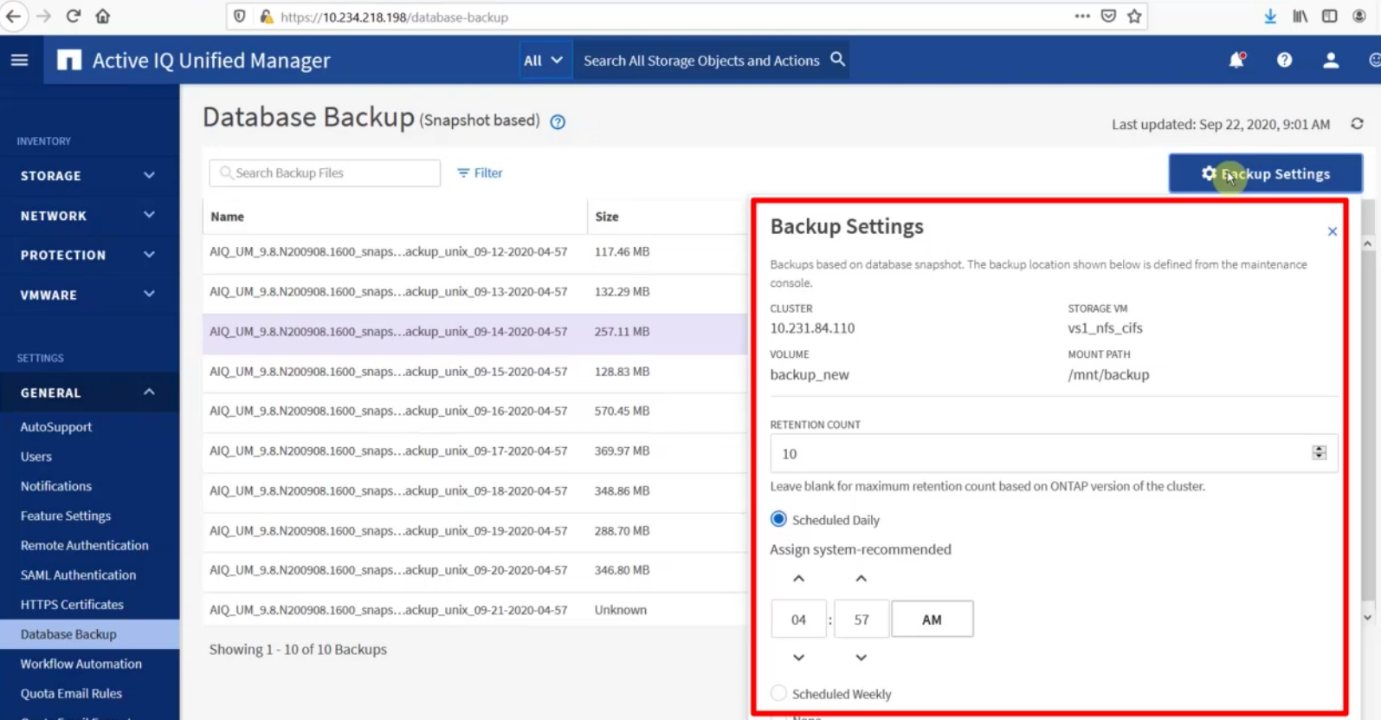Screen dimensions: 1381x720
Task: Bookmark page with the star icon
Action: click(1134, 16)
